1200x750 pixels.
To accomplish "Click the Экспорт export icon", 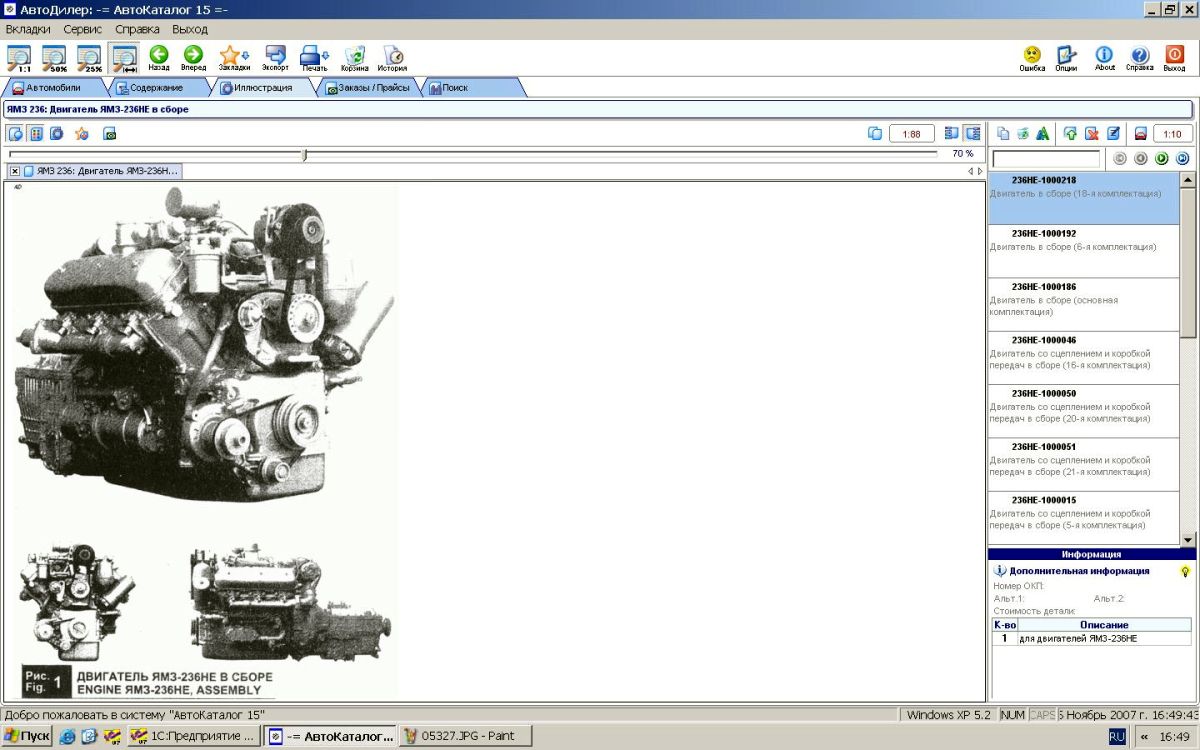I will (x=275, y=58).
